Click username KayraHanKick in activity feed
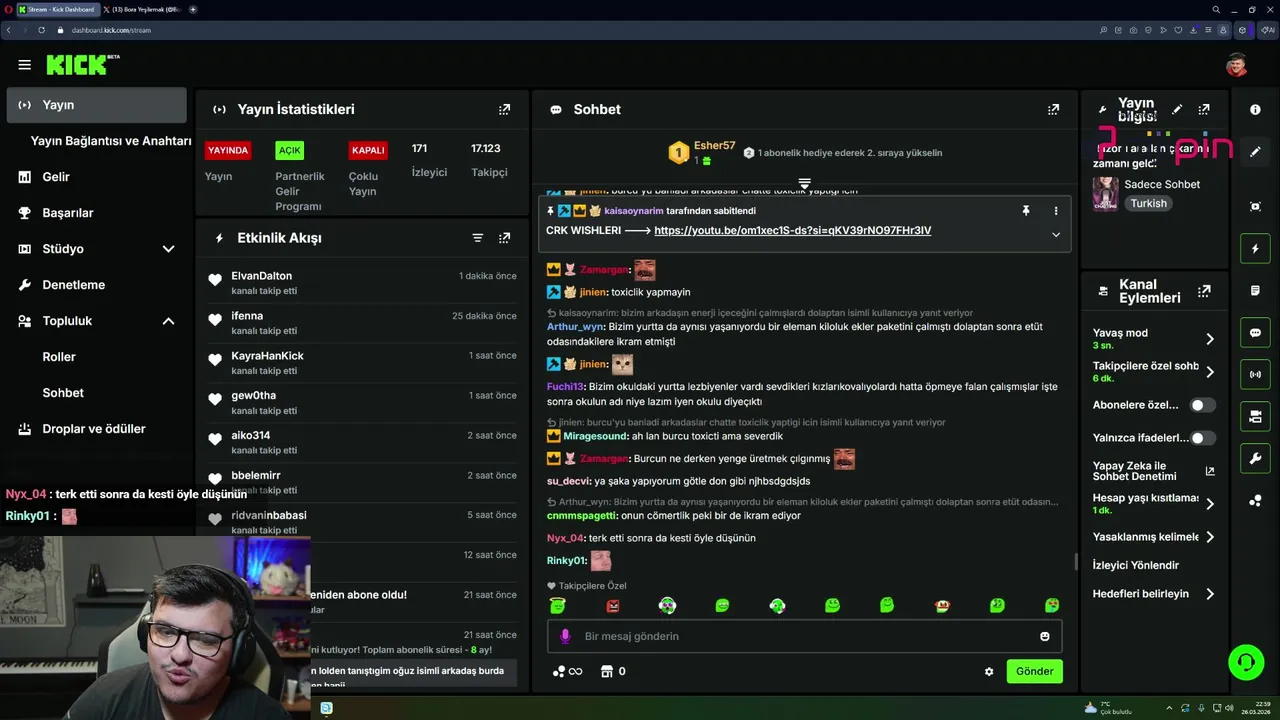Viewport: 1280px width, 720px height. click(267, 356)
